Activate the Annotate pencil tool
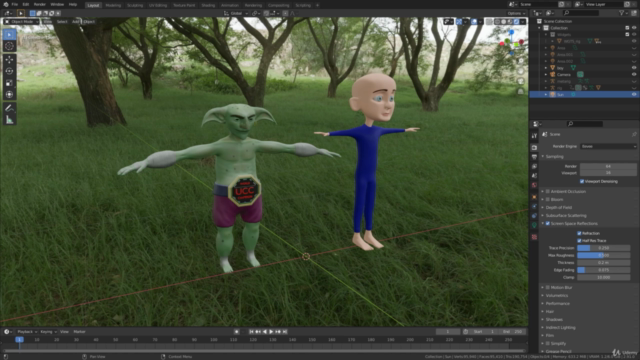The width and height of the screenshot is (640, 360). [x=9, y=108]
